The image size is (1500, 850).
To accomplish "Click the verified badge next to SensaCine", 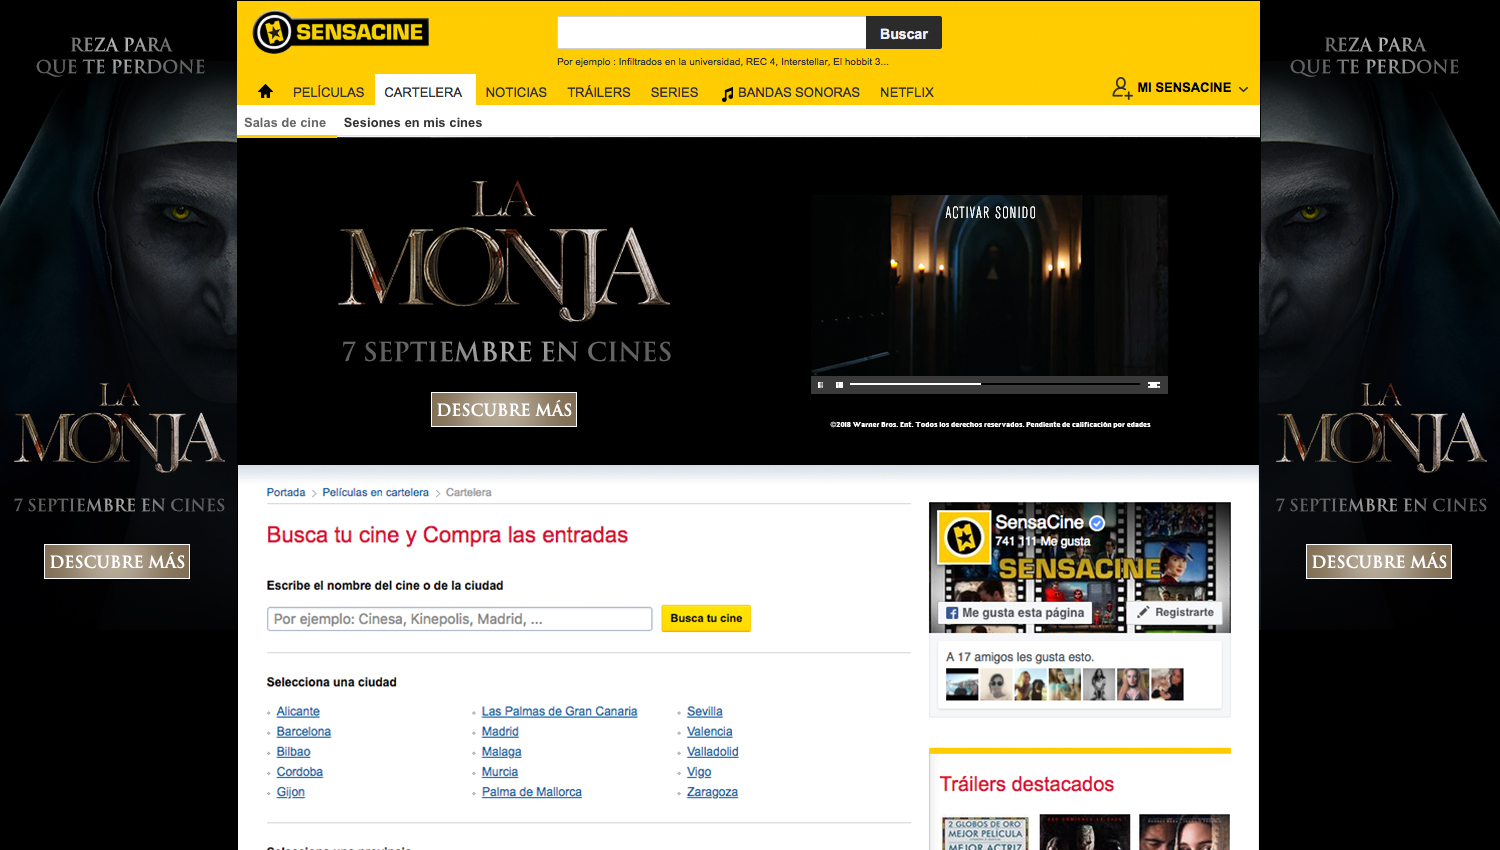I will pos(1097,523).
